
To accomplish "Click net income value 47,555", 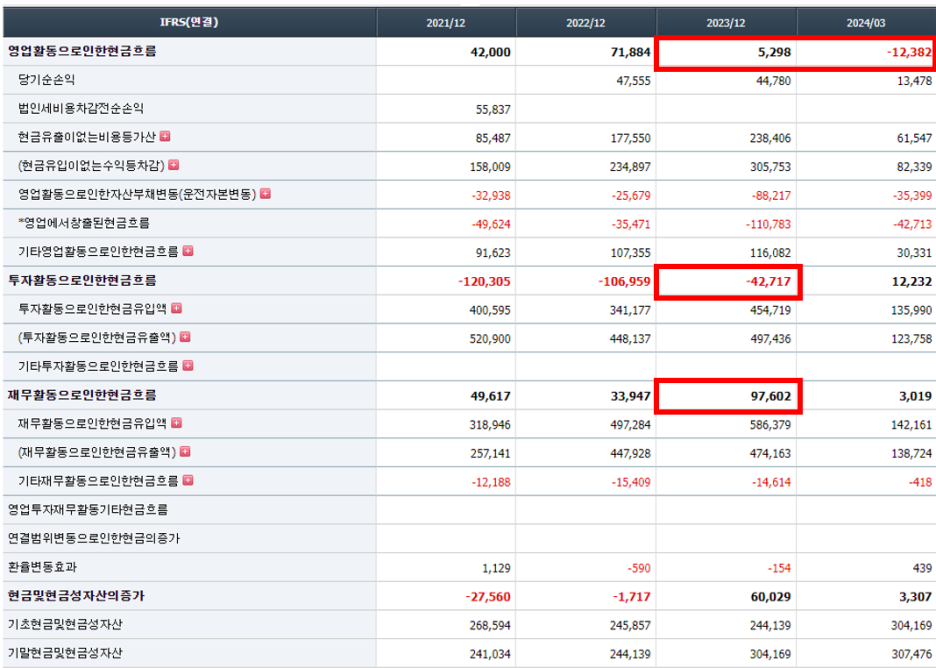I will point(633,81).
